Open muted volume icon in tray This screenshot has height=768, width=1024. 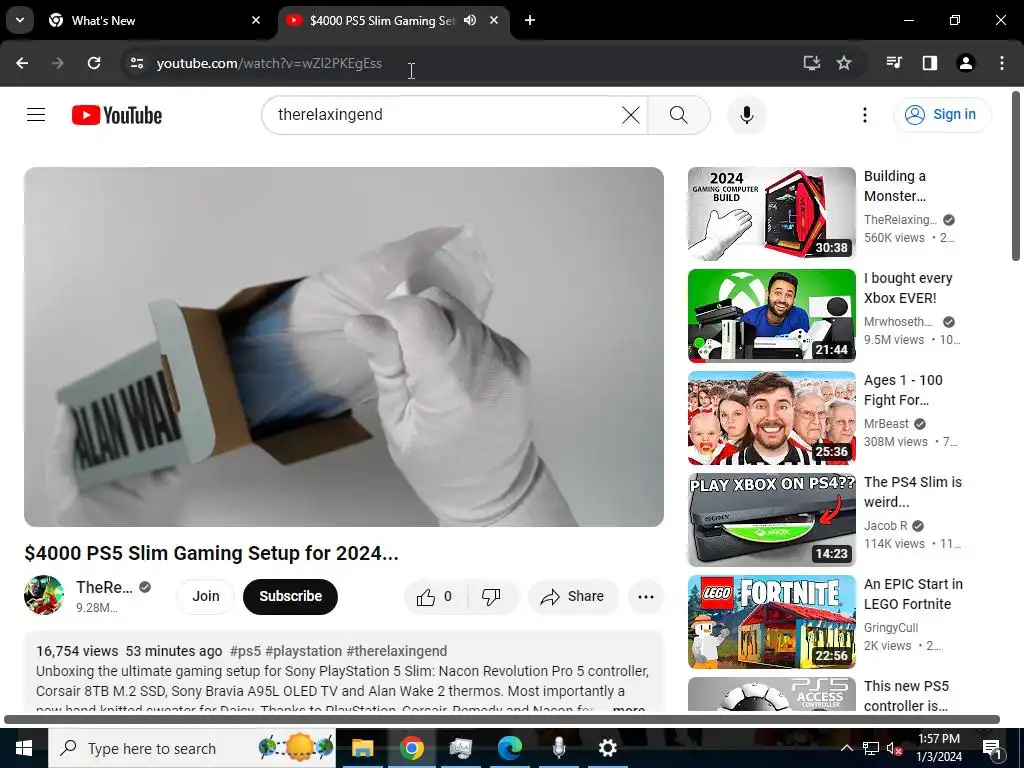point(895,748)
